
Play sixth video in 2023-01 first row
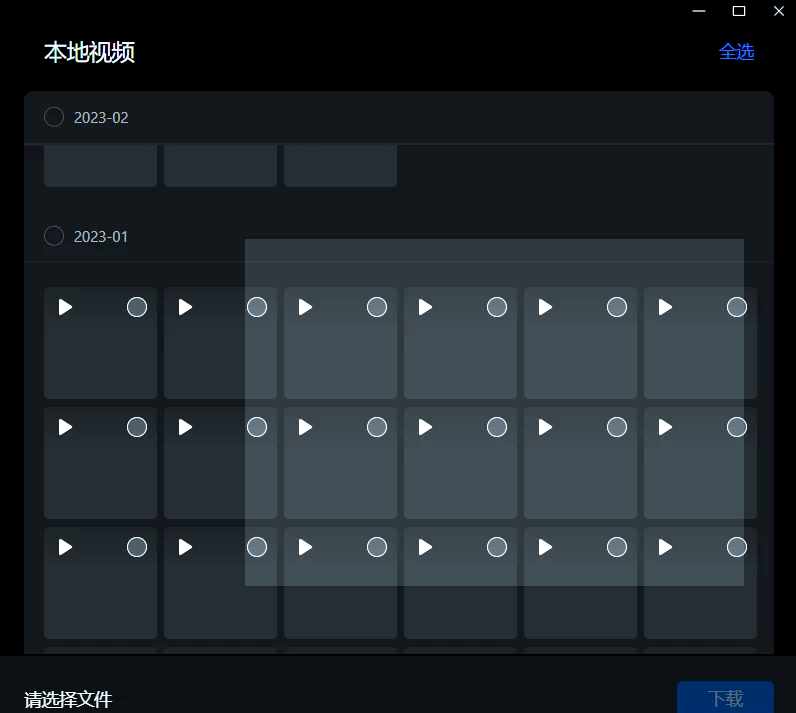pyautogui.click(x=666, y=307)
